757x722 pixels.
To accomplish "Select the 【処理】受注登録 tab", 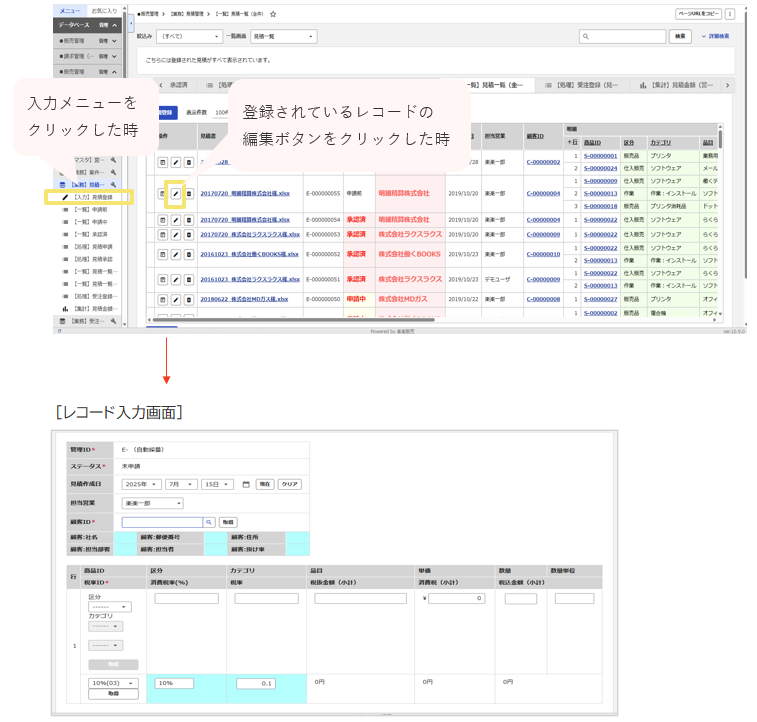I will tap(582, 85).
